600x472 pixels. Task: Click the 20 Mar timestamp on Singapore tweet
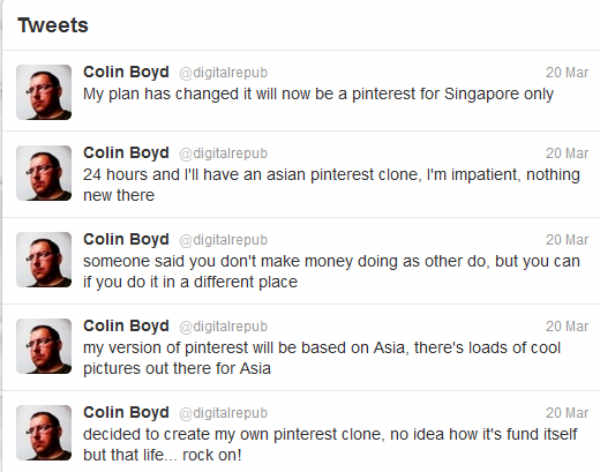pos(567,73)
